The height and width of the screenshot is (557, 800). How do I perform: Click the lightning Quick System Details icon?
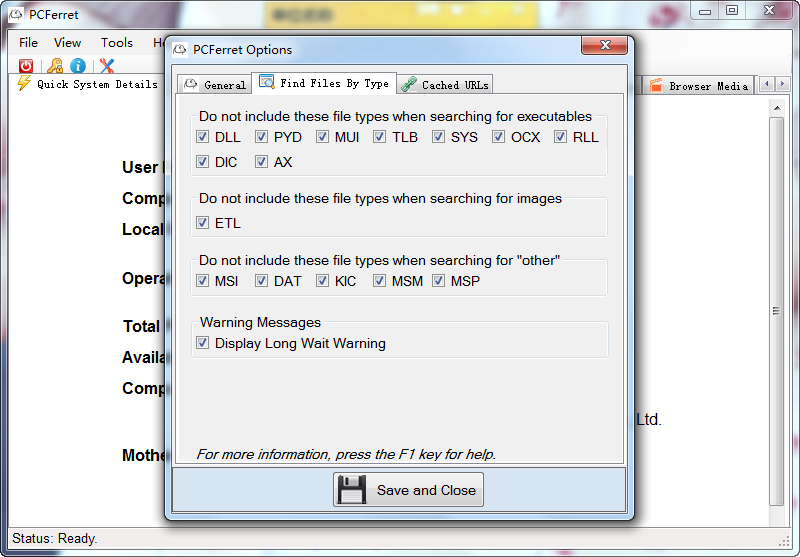[x=23, y=83]
